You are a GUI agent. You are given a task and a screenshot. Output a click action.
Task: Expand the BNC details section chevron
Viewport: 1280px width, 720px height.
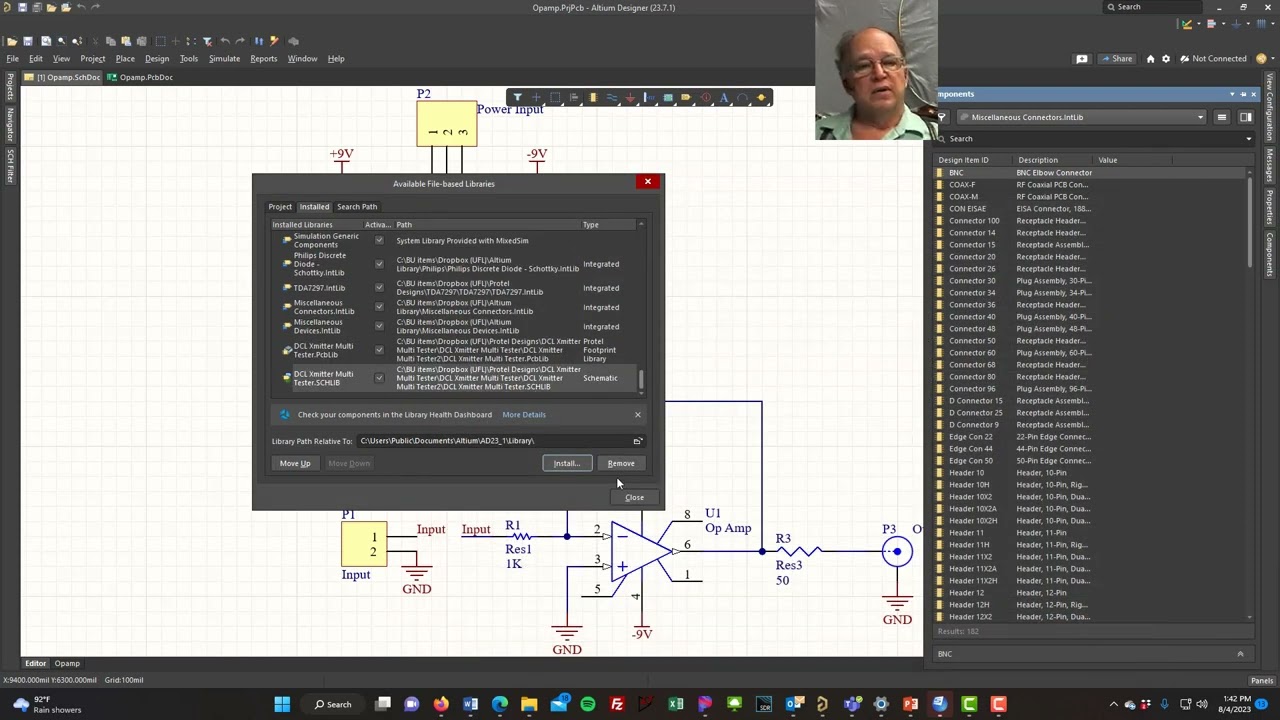point(1240,654)
